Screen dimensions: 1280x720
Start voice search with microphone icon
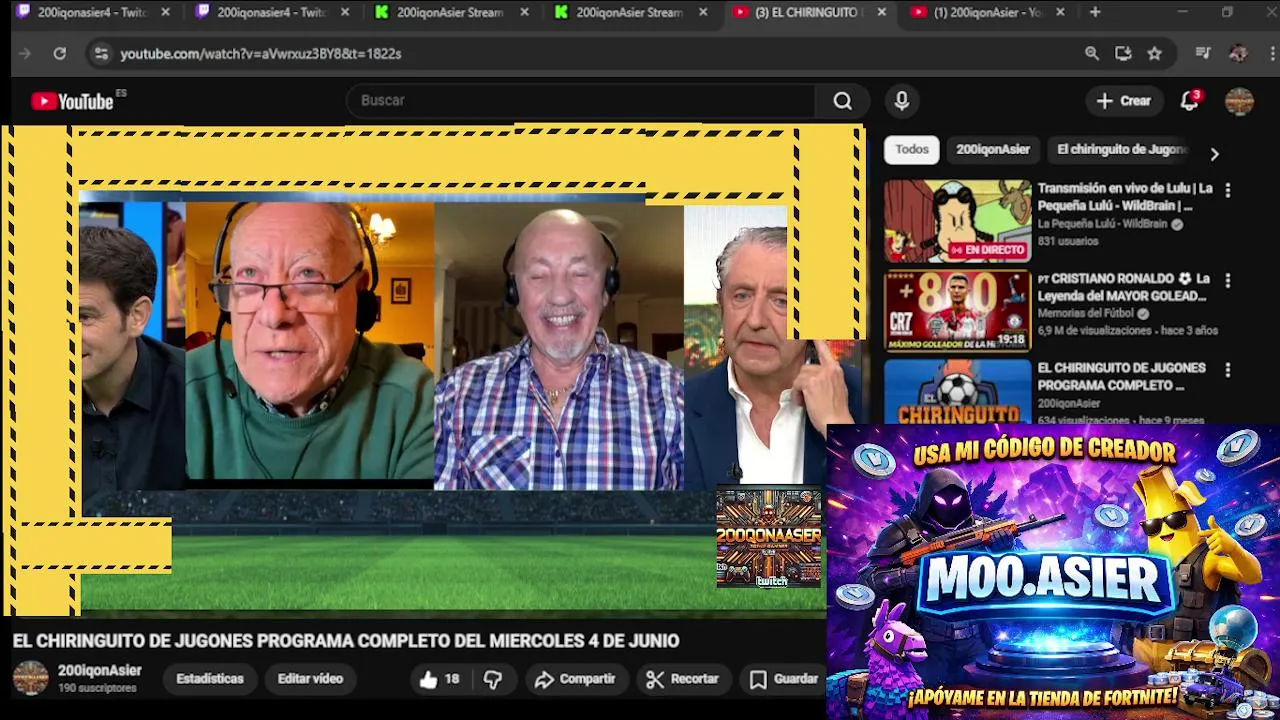click(901, 101)
